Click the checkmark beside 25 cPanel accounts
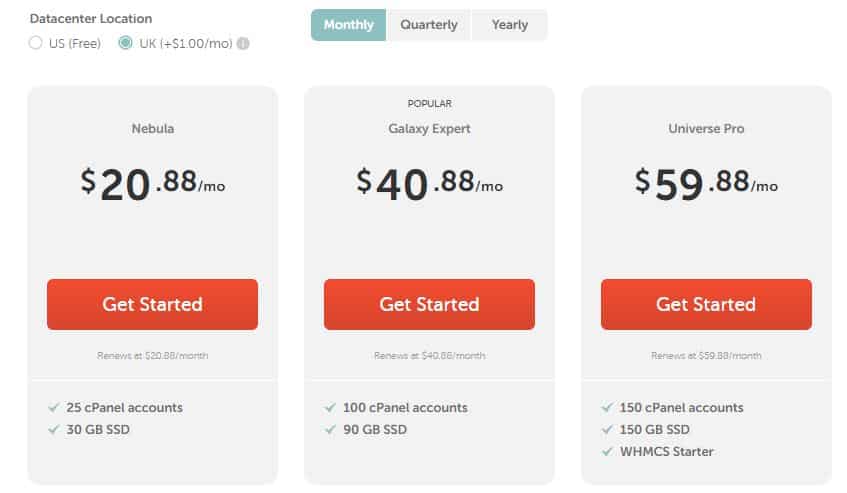Viewport: 847px width, 493px height. pyautogui.click(x=54, y=408)
